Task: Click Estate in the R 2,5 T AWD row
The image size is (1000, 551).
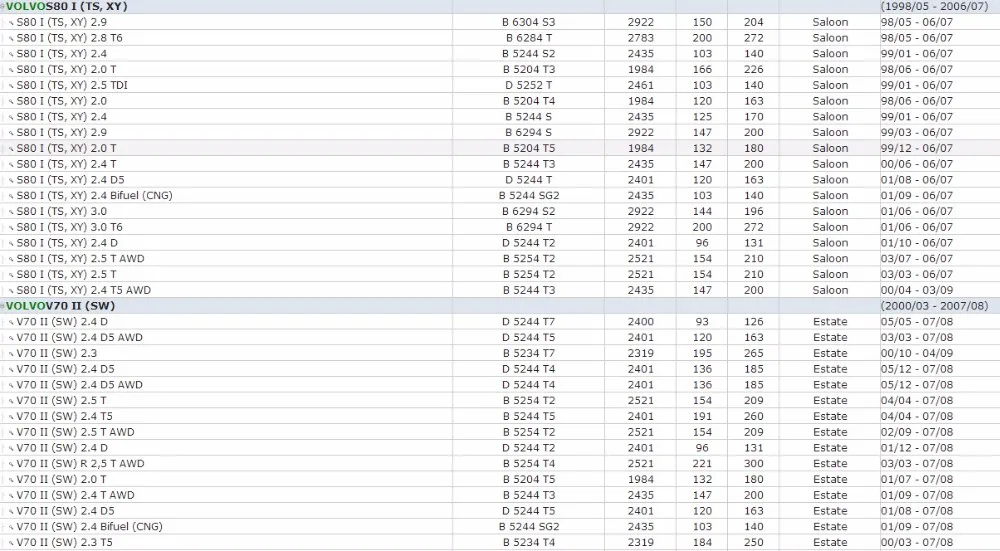Action: click(x=830, y=464)
